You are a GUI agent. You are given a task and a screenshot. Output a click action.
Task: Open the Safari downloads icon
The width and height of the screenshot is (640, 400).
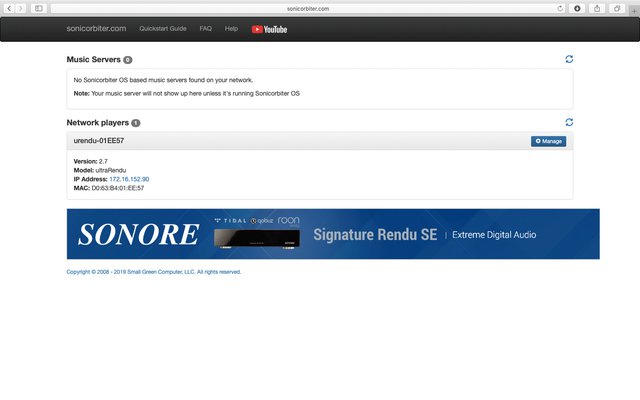[577, 8]
